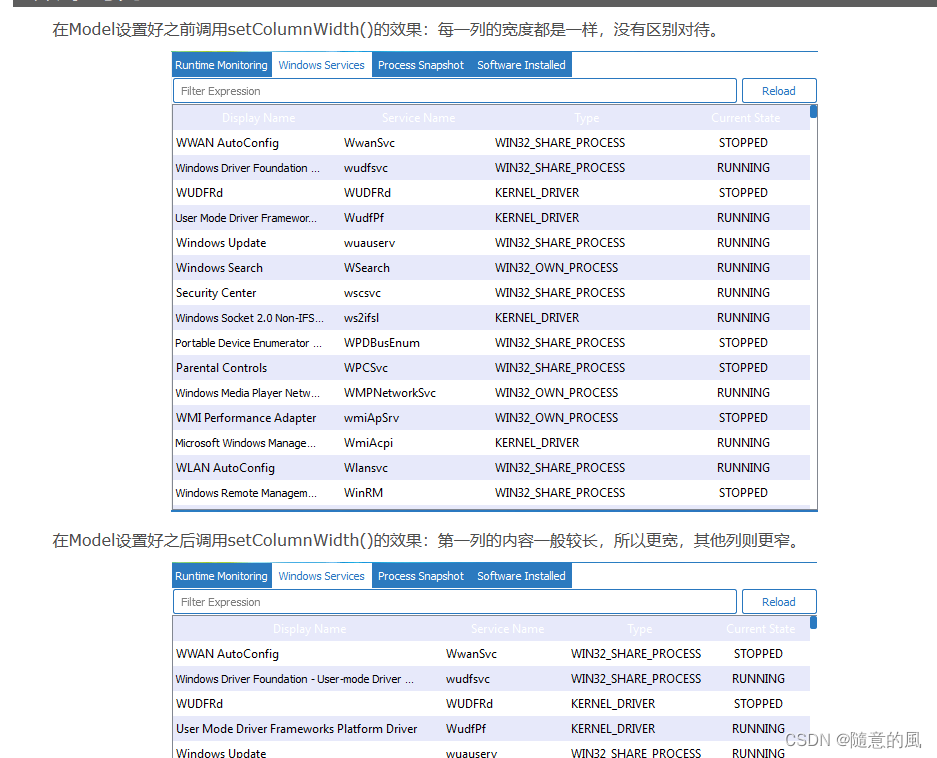This screenshot has height=758, width=937.
Task: Select 'User Mode Driver Frameworks Platform Driver' row
Action: click(x=491, y=729)
